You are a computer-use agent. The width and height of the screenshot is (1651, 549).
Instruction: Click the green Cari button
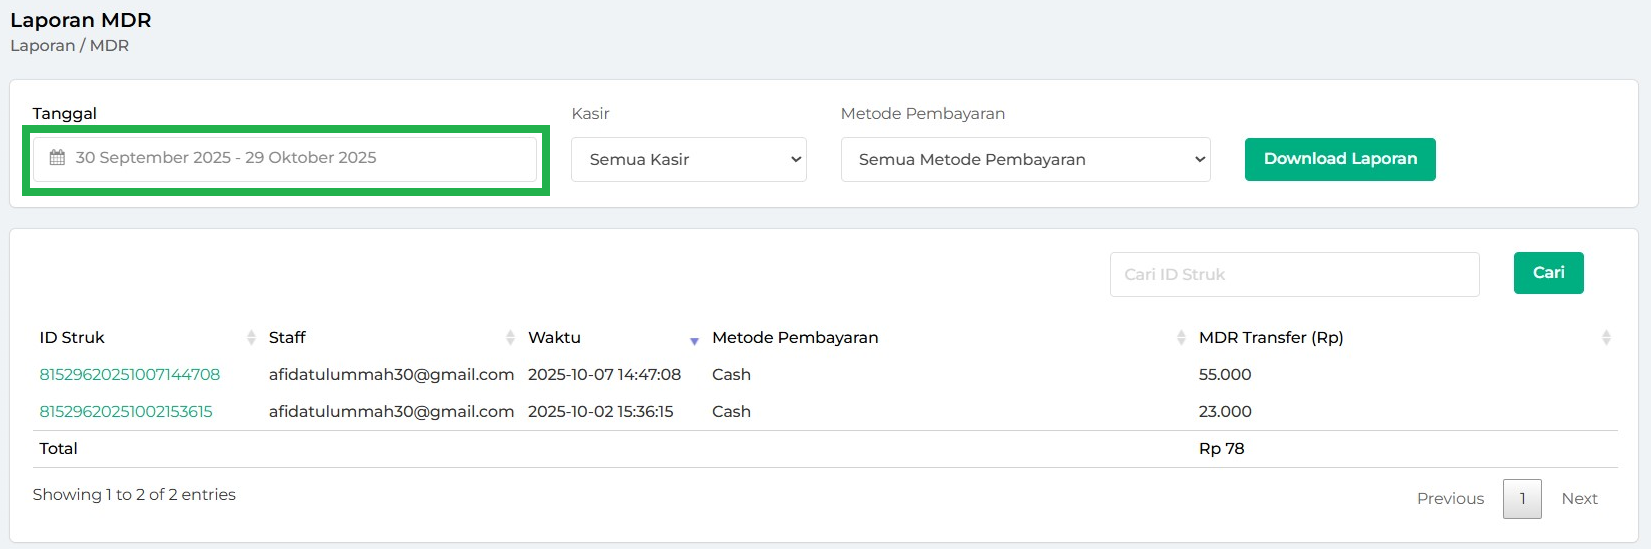(1548, 273)
